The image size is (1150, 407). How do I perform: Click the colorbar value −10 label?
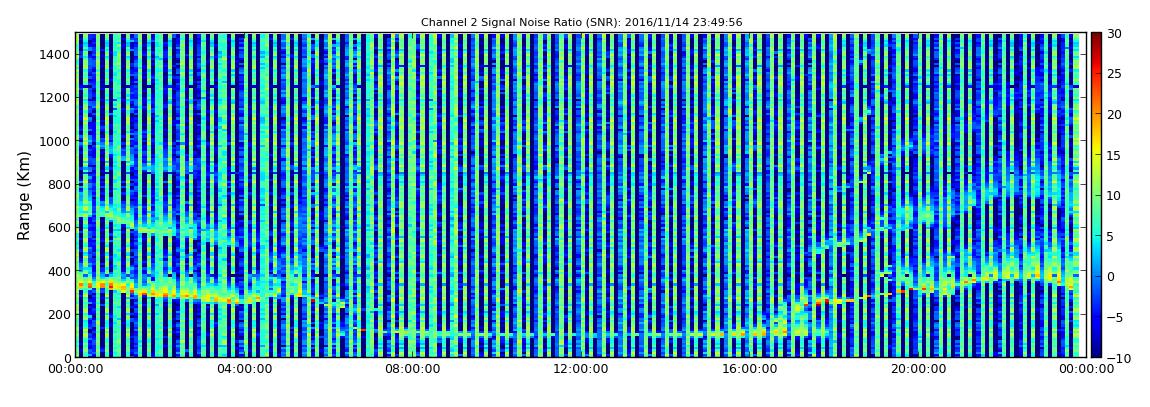pyautogui.click(x=1118, y=358)
